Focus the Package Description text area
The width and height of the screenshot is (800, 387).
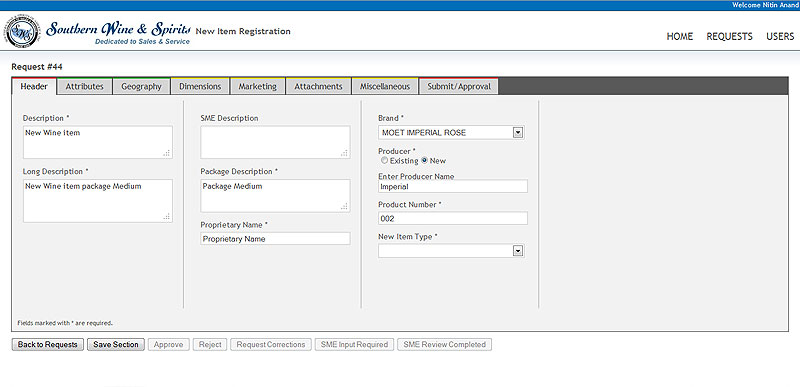(x=275, y=196)
